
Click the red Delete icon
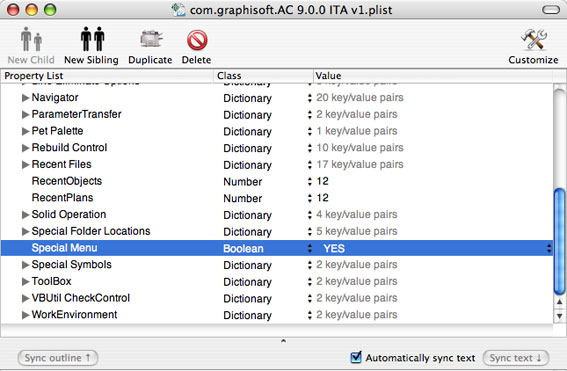click(197, 39)
